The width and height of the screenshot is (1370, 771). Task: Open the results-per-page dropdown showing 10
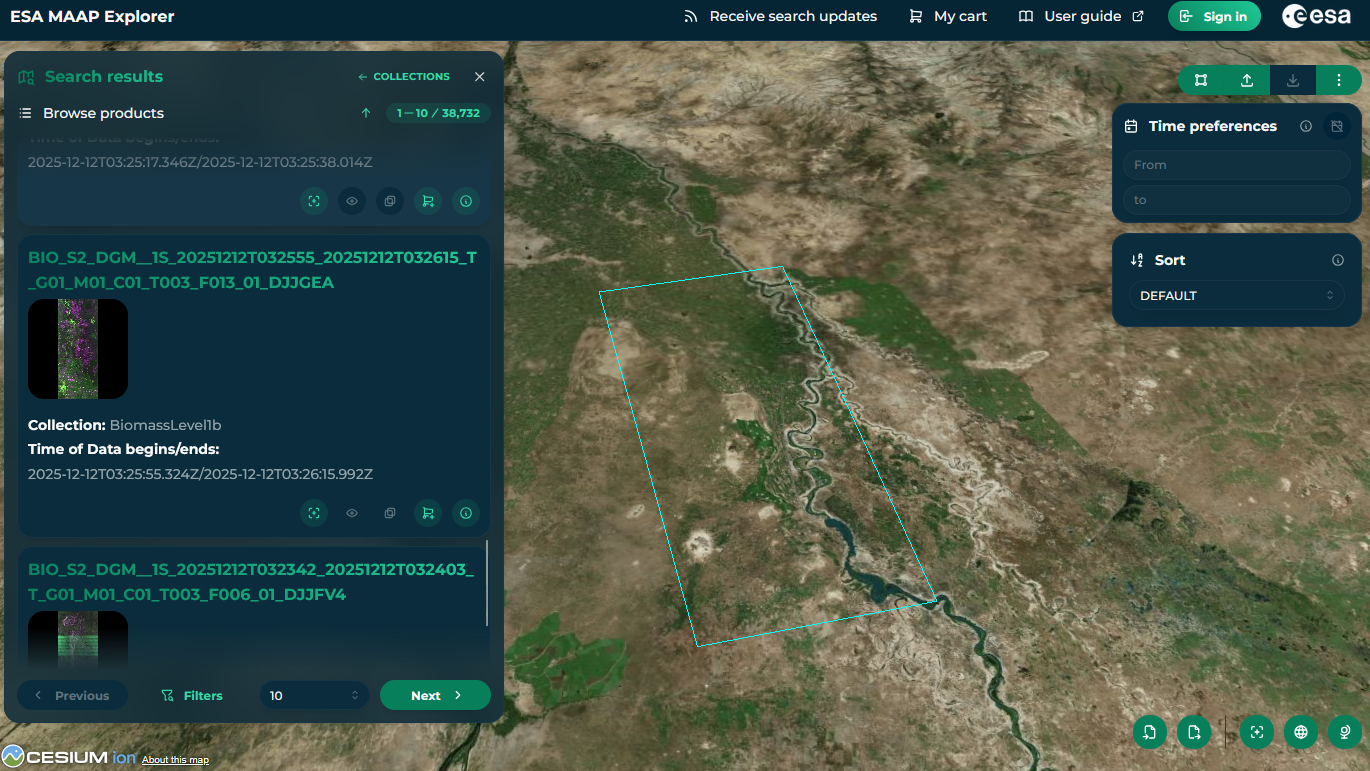coord(314,695)
